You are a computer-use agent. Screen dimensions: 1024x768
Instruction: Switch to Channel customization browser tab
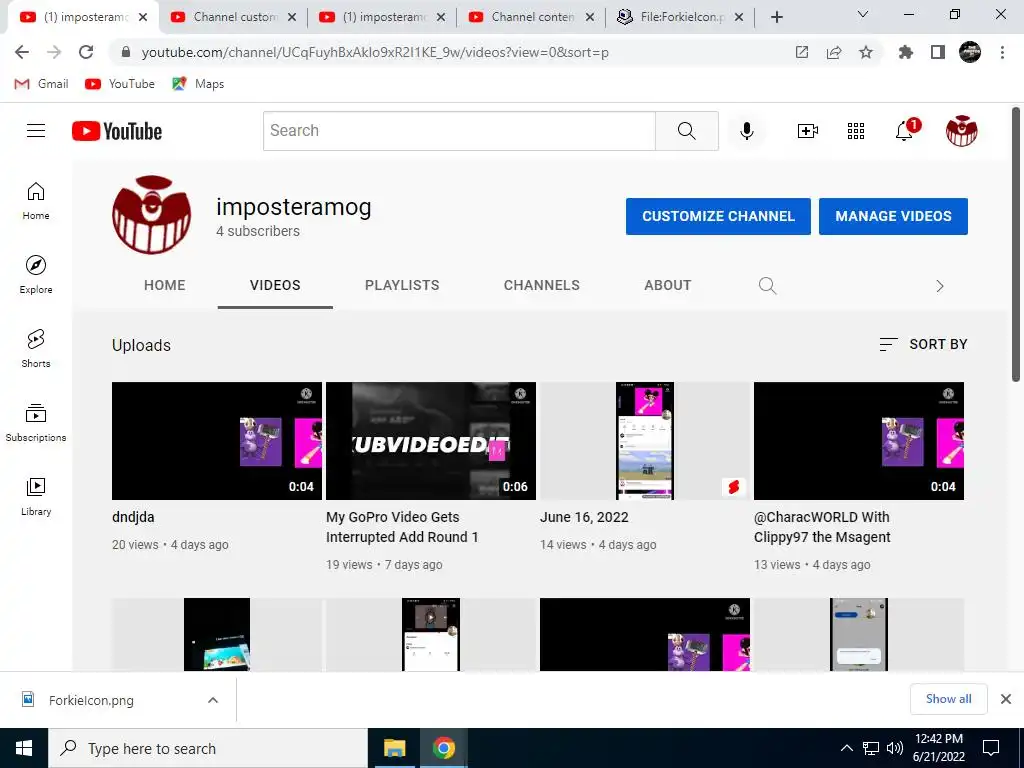pyautogui.click(x=234, y=17)
